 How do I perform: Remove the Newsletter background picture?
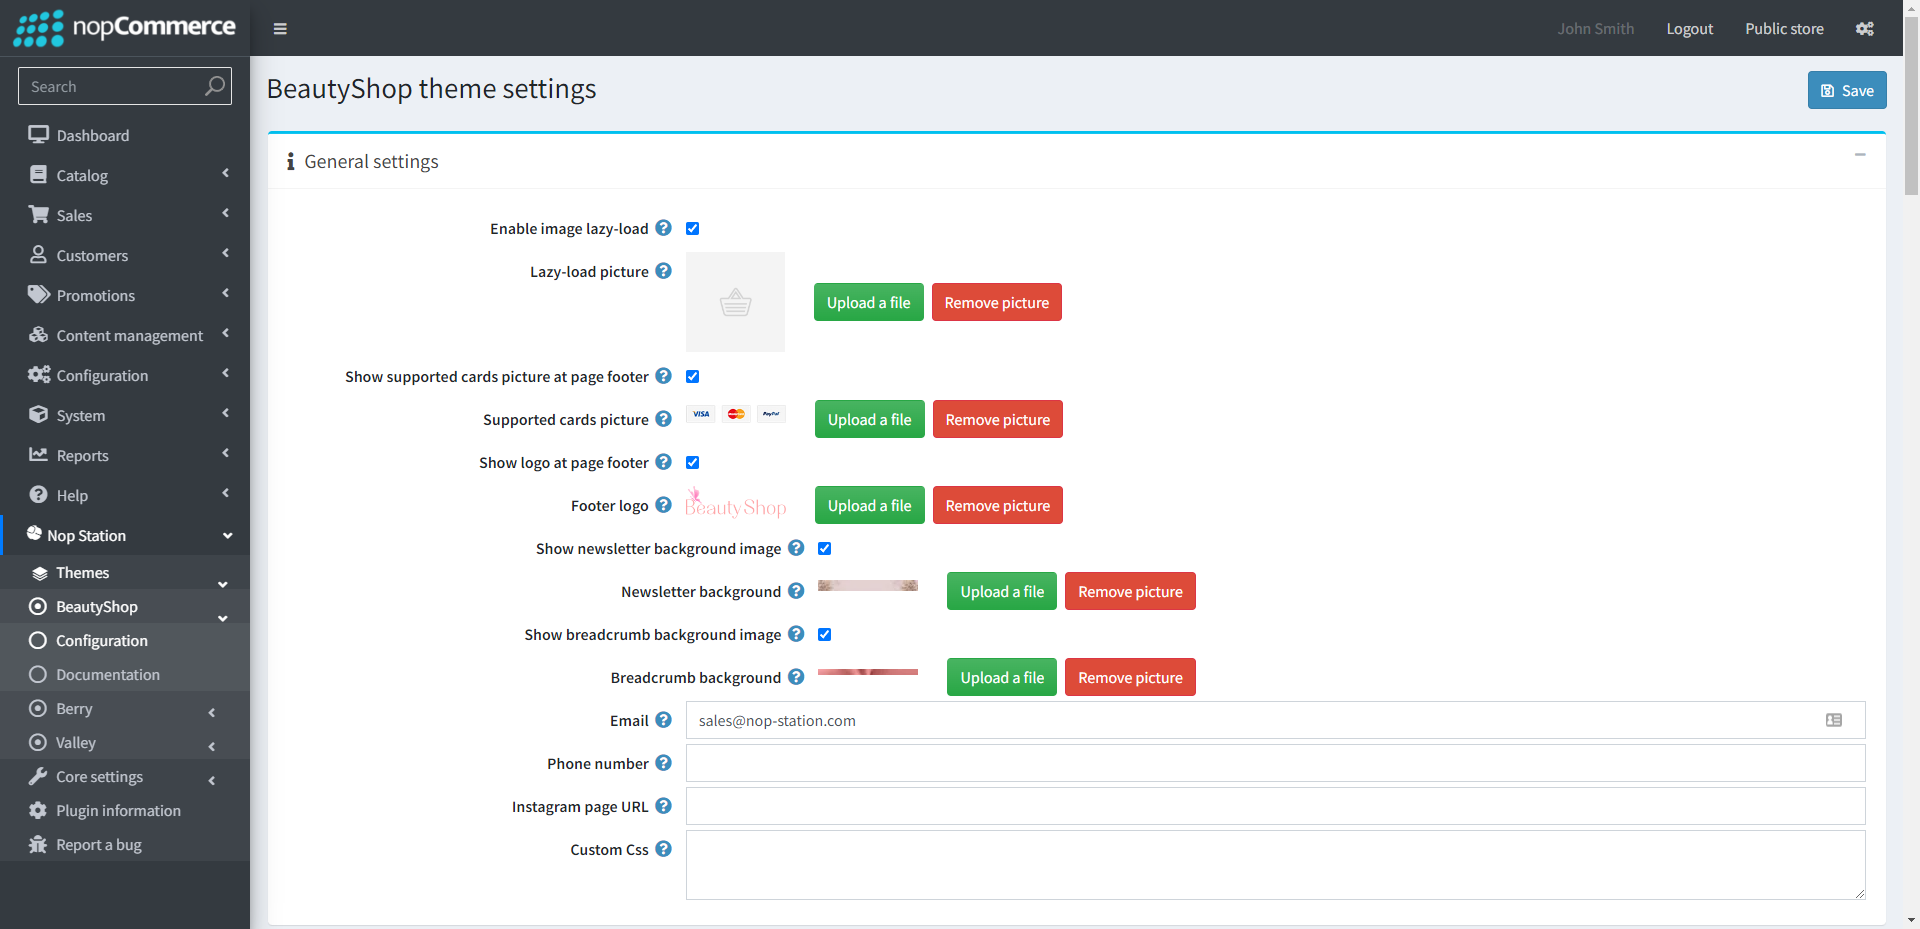click(x=1130, y=591)
